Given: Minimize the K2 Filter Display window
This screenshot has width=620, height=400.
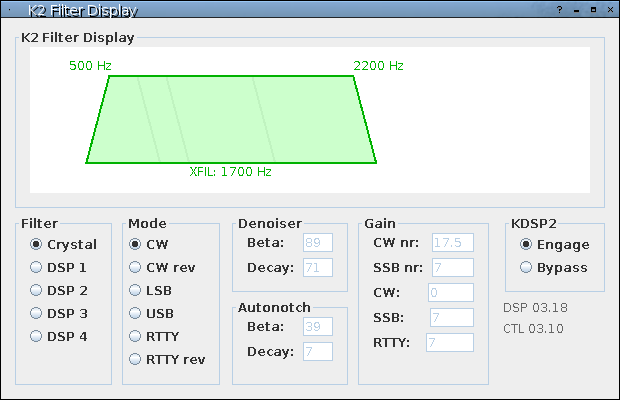Looking at the screenshot, I should point(576,10).
